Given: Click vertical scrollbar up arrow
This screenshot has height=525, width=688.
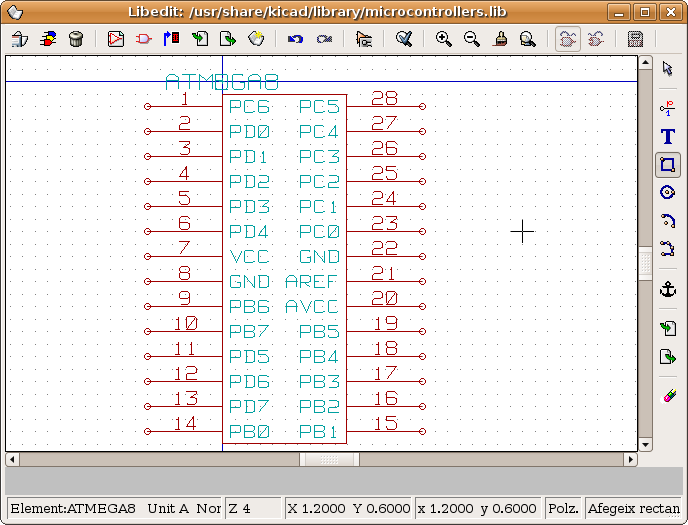Looking at the screenshot, I should (x=645, y=62).
